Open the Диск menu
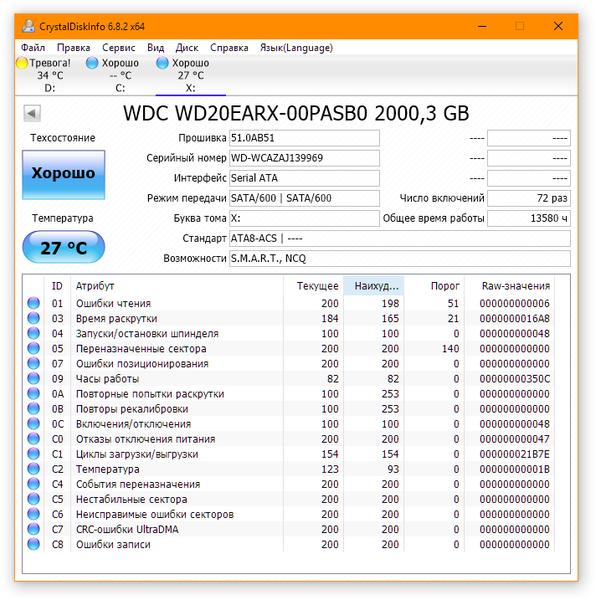This screenshot has height=600, width=596. 187,48
